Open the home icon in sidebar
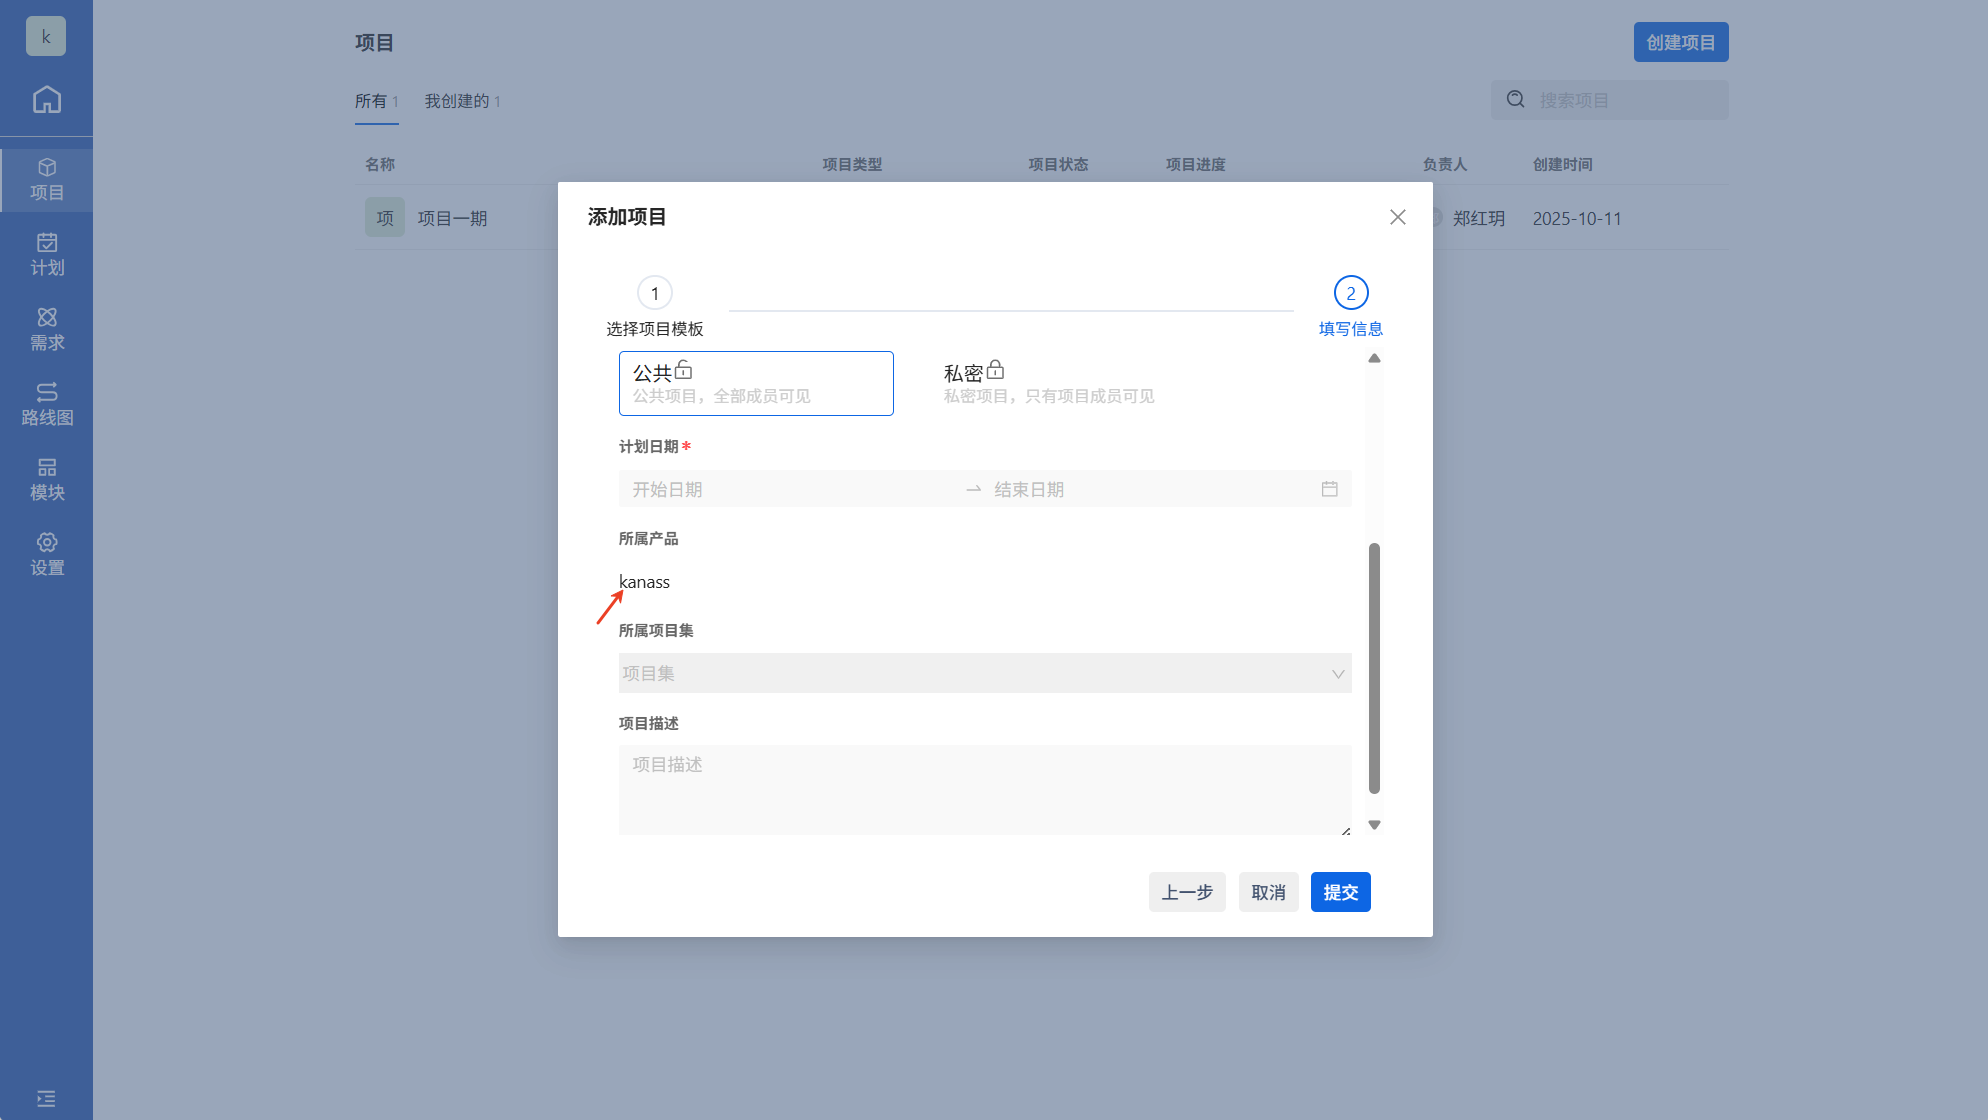This screenshot has height=1120, width=1988. (x=46, y=100)
